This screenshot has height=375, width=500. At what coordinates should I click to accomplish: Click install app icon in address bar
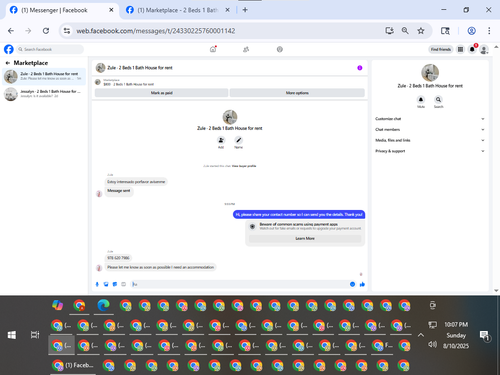389,31
